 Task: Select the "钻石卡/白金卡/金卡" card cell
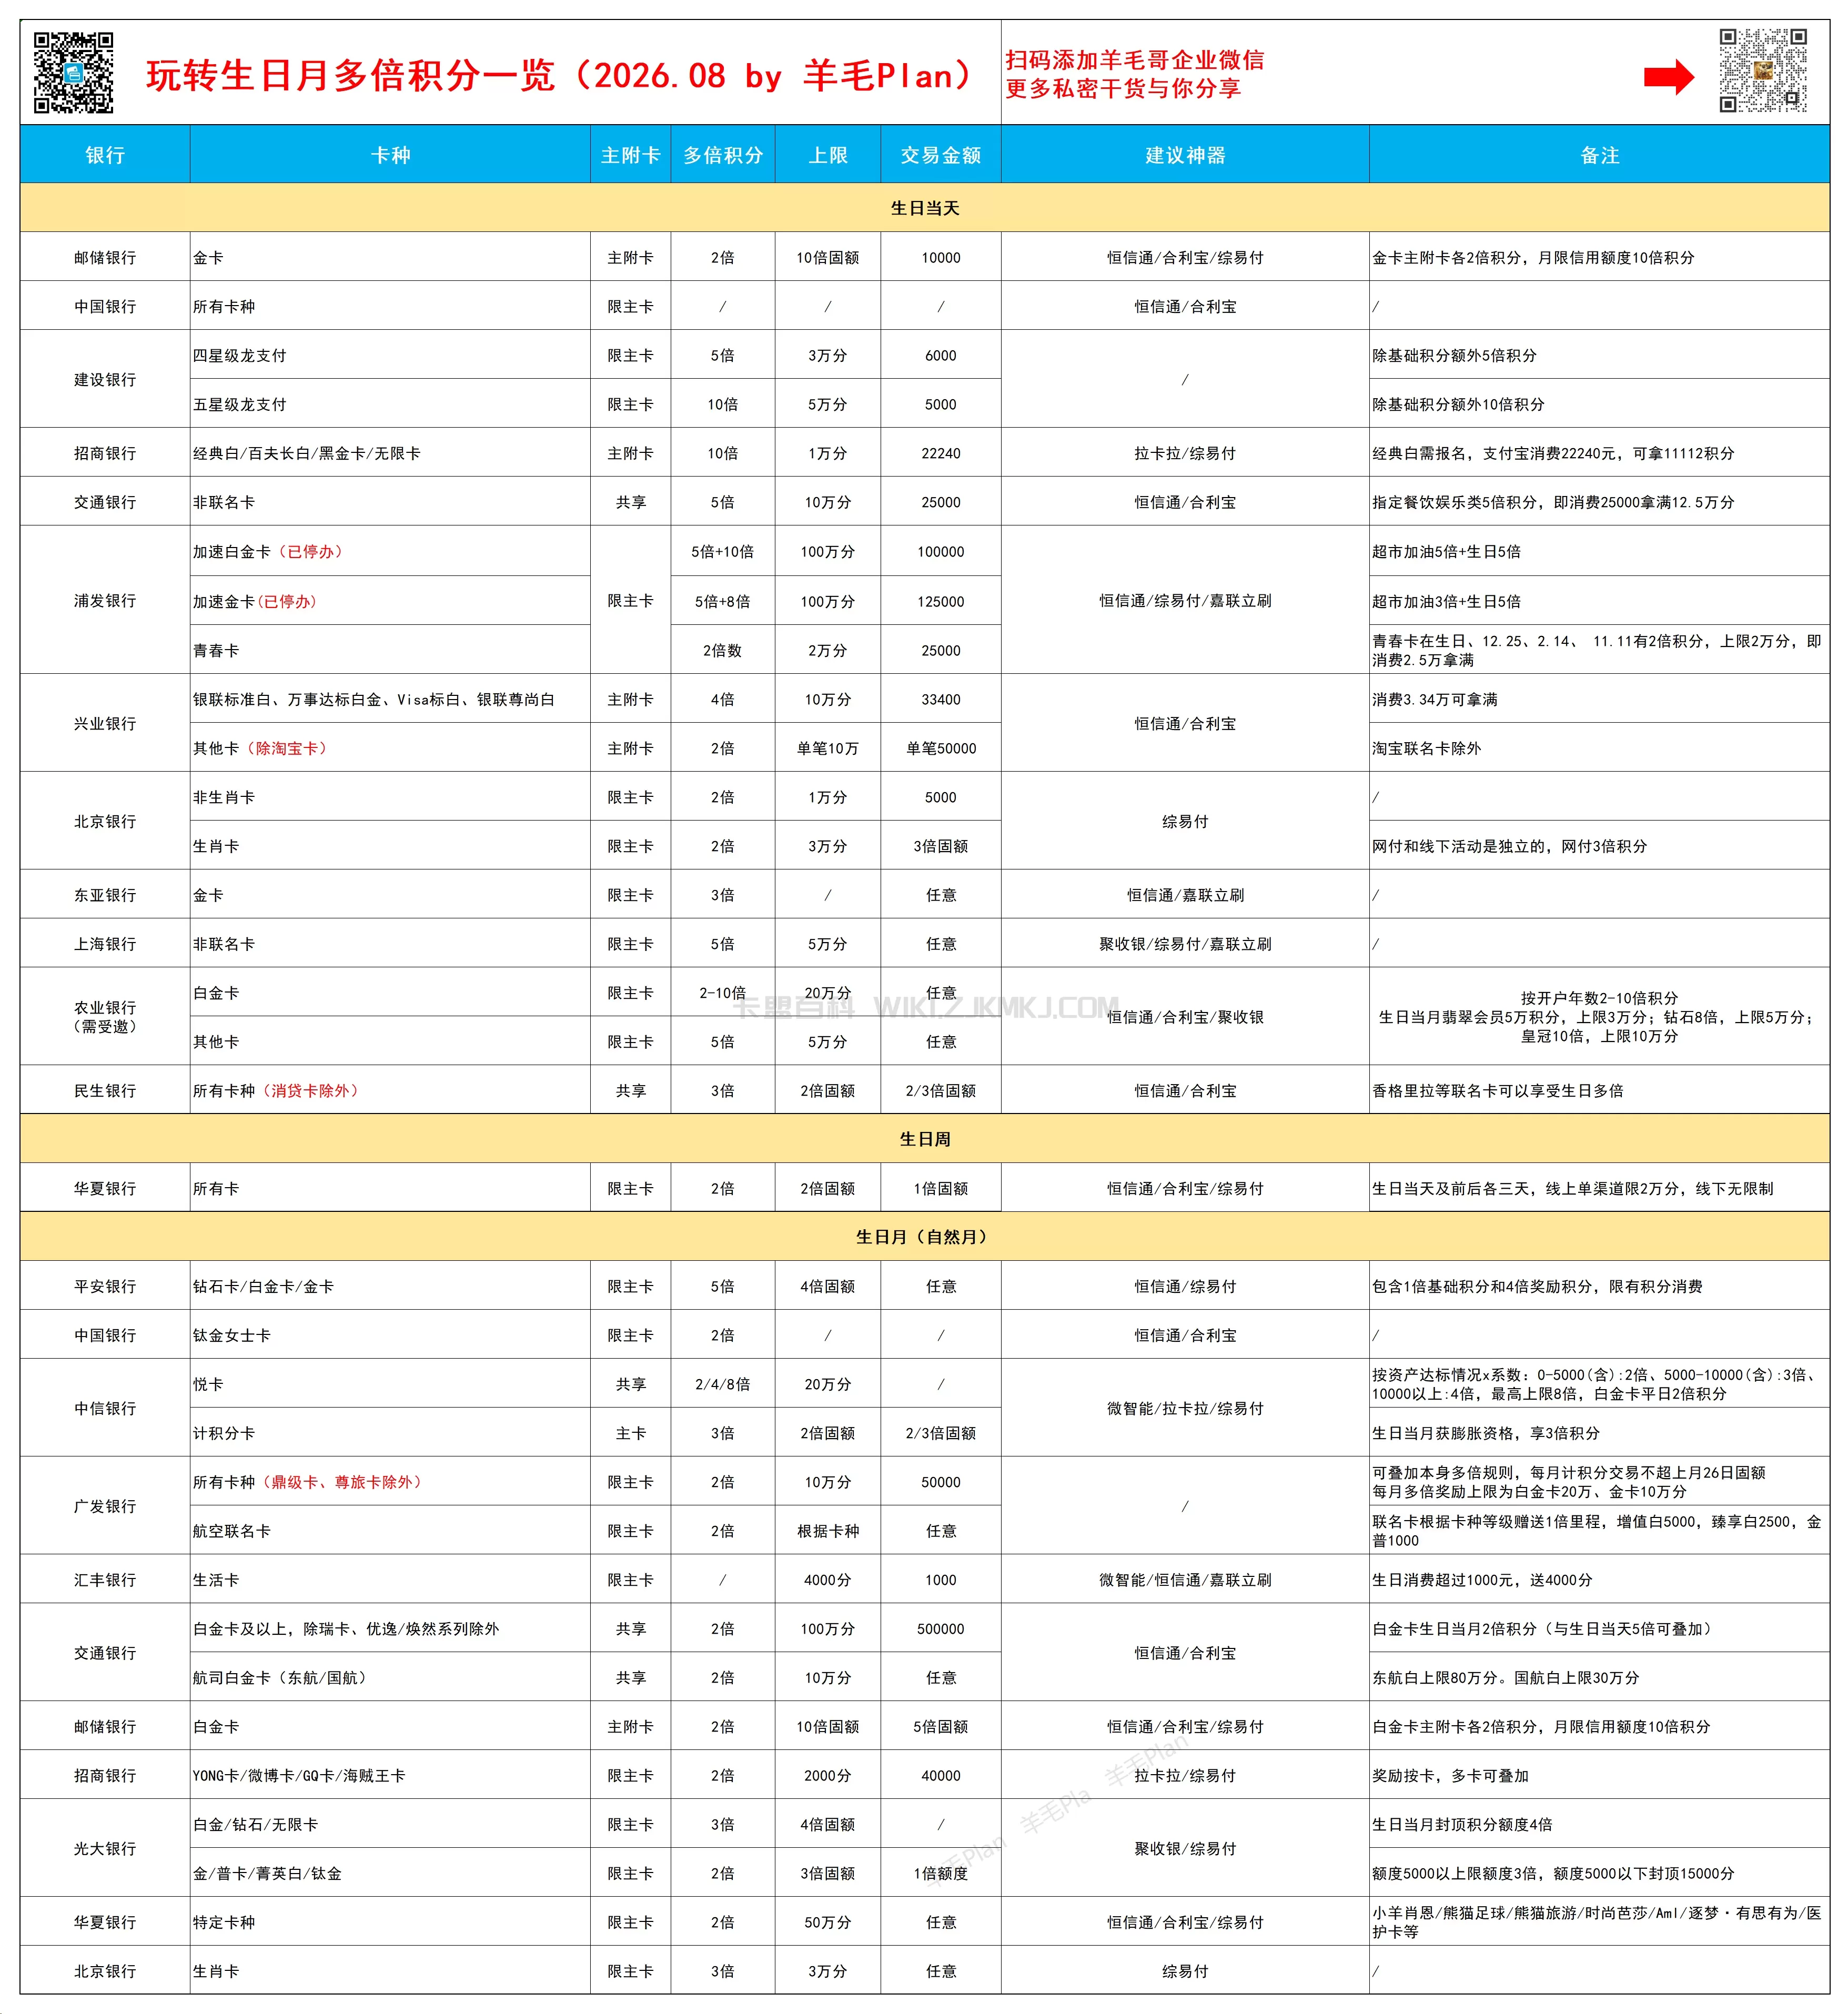[x=390, y=1286]
